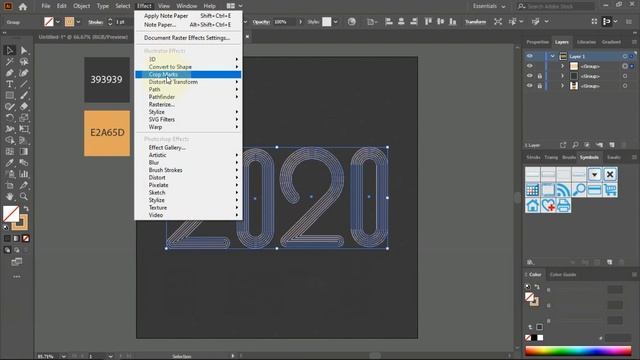Select the Paintbrush tool
This screenshot has height=360, width=640.
(24, 96)
